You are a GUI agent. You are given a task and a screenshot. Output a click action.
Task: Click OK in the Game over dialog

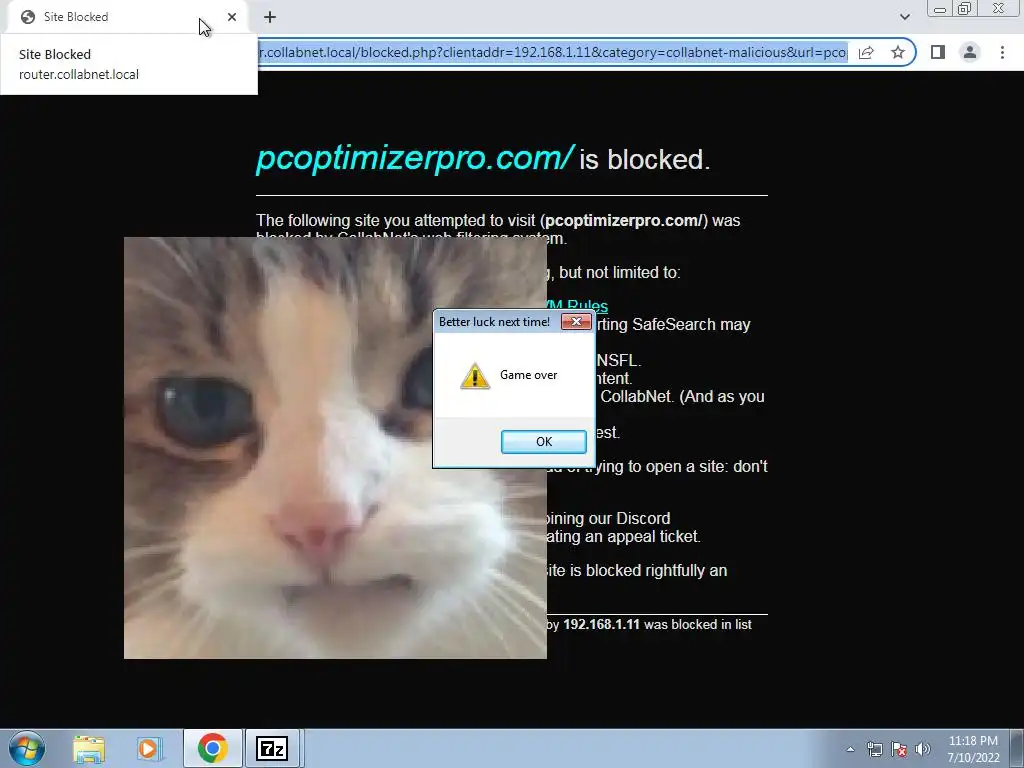tap(543, 441)
